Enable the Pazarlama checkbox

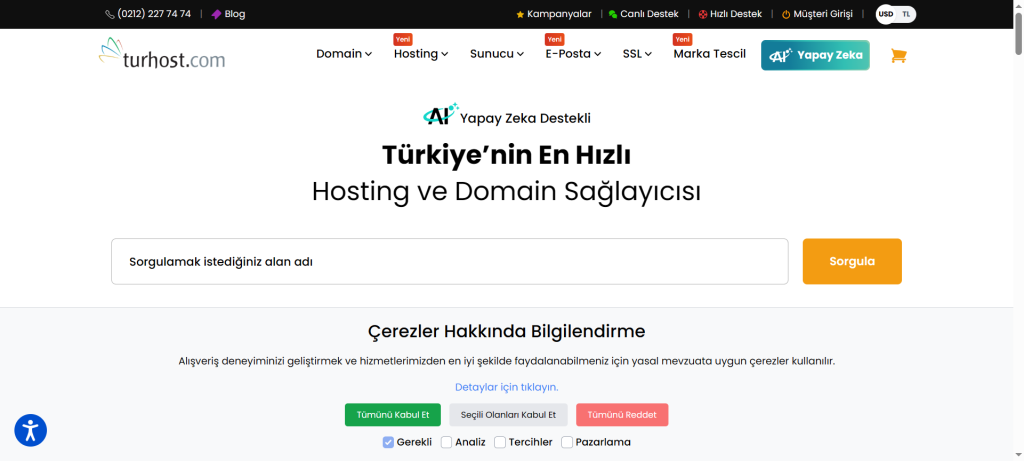point(567,442)
